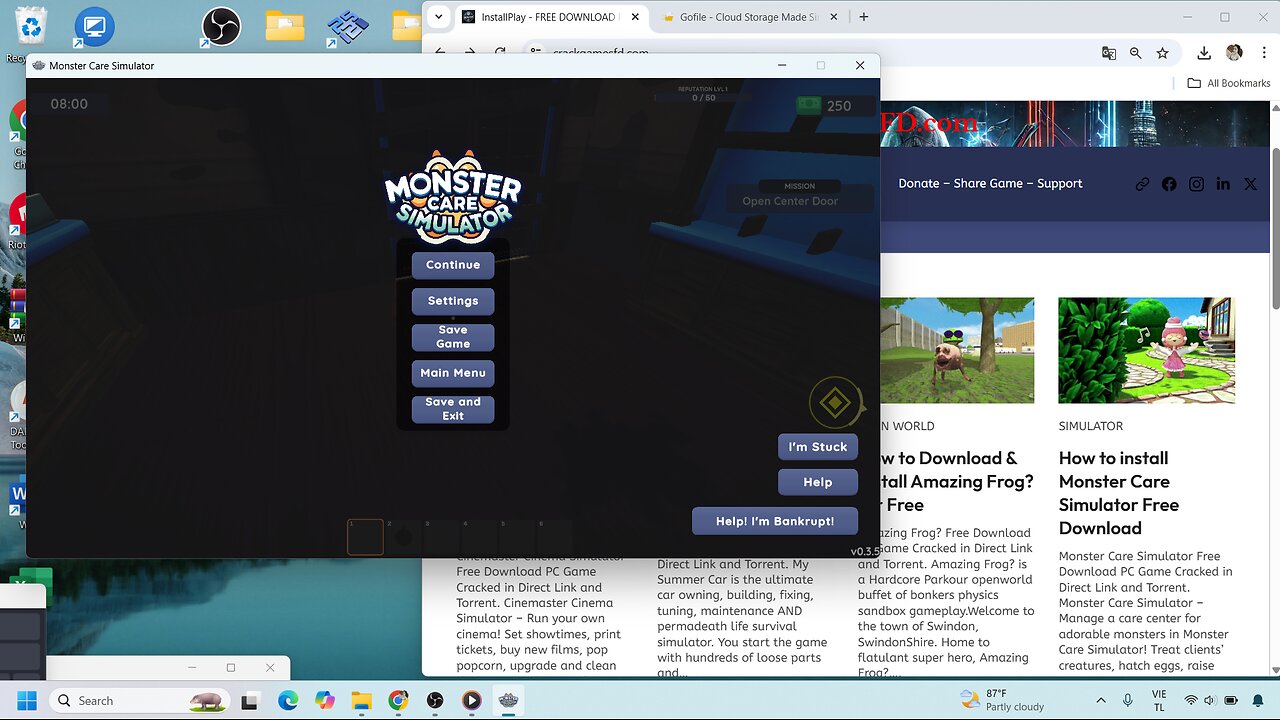This screenshot has height=720, width=1280.
Task: Click Continue in the pause menu
Action: pyautogui.click(x=453, y=265)
